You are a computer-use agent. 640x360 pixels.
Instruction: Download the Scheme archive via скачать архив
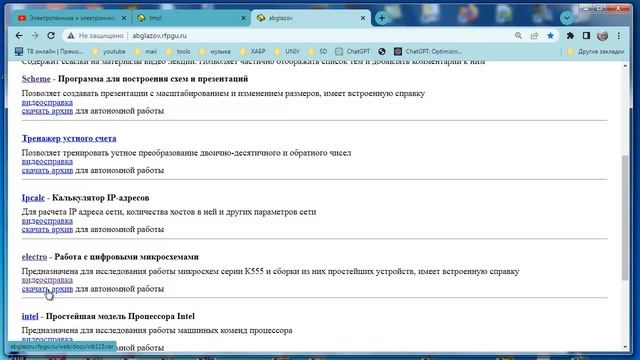pyautogui.click(x=47, y=111)
